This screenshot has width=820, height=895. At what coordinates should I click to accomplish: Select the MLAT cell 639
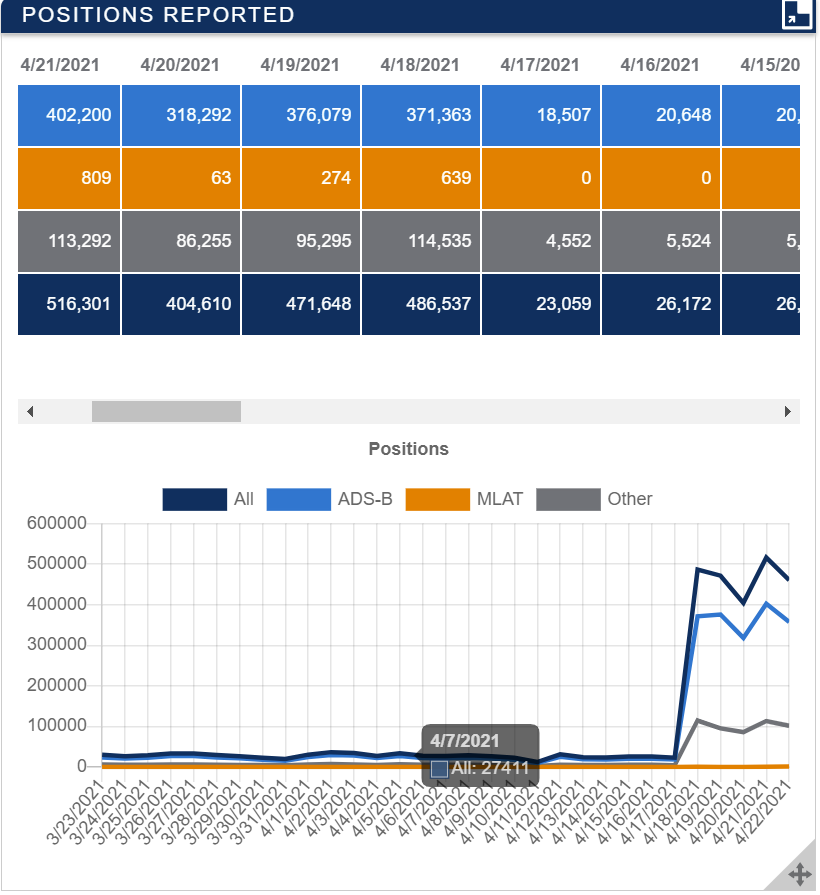(x=421, y=179)
